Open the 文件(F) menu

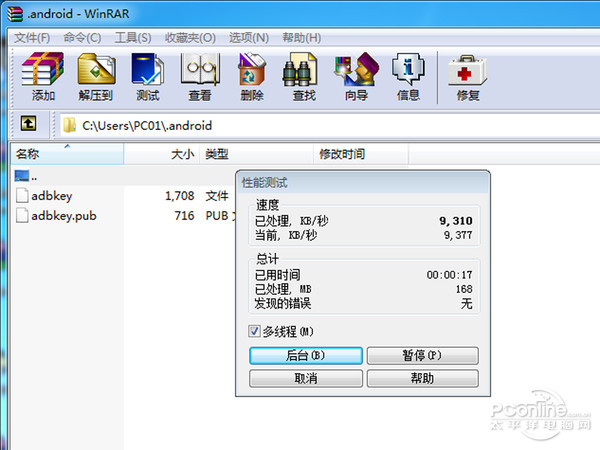[x=32, y=38]
